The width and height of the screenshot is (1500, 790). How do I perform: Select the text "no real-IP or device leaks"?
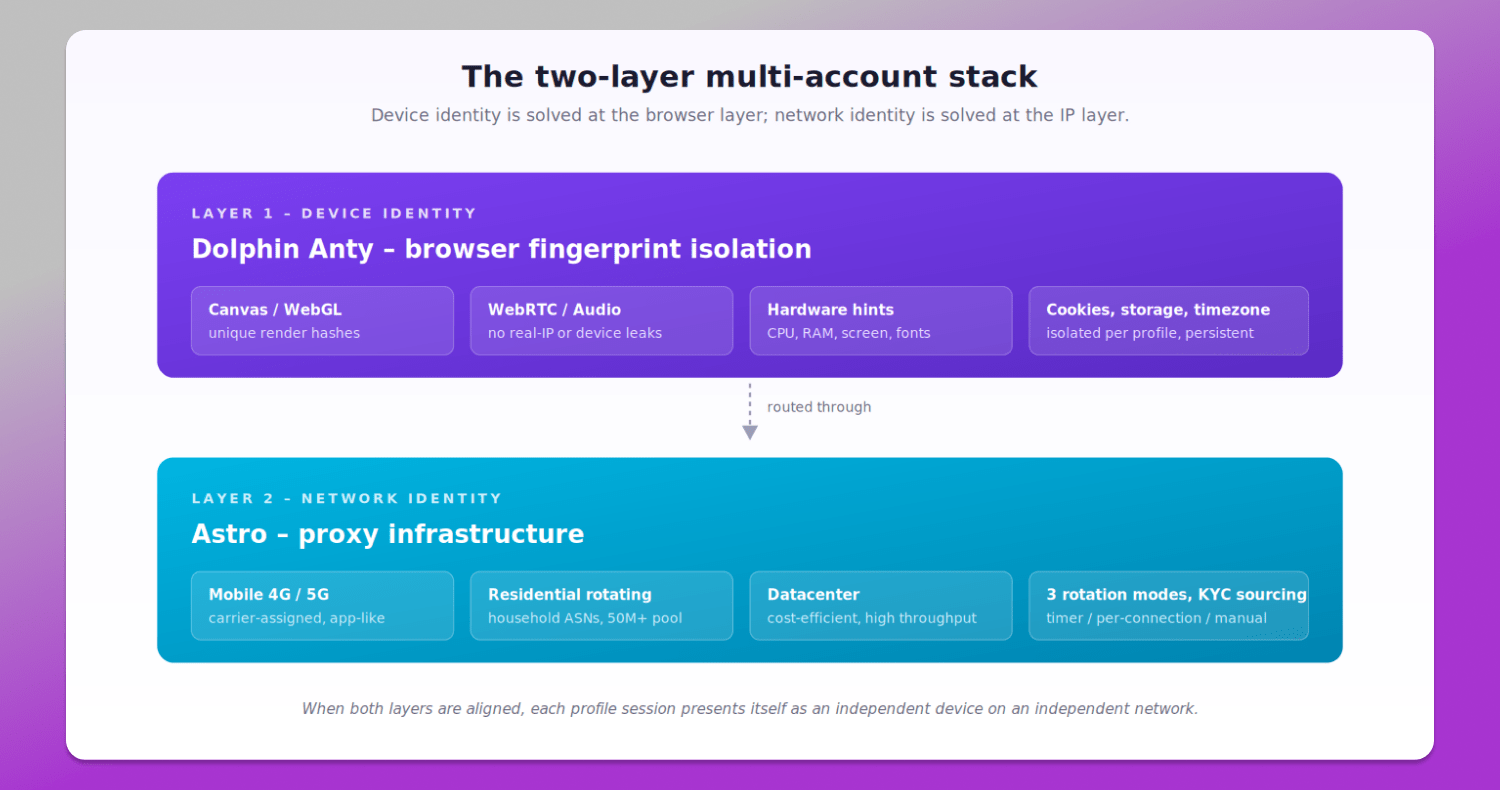point(575,333)
